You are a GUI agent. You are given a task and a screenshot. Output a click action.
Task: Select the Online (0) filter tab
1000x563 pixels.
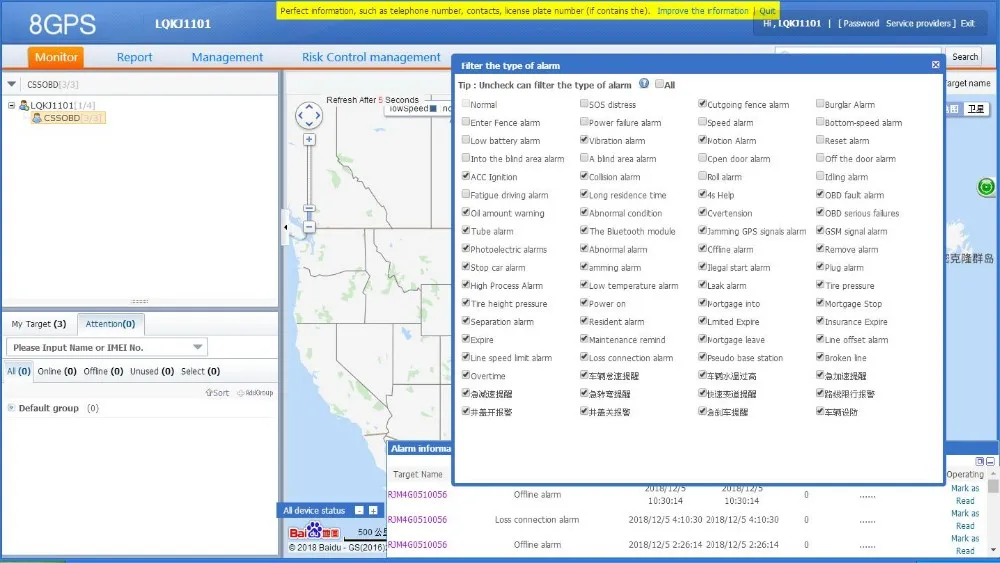point(57,371)
